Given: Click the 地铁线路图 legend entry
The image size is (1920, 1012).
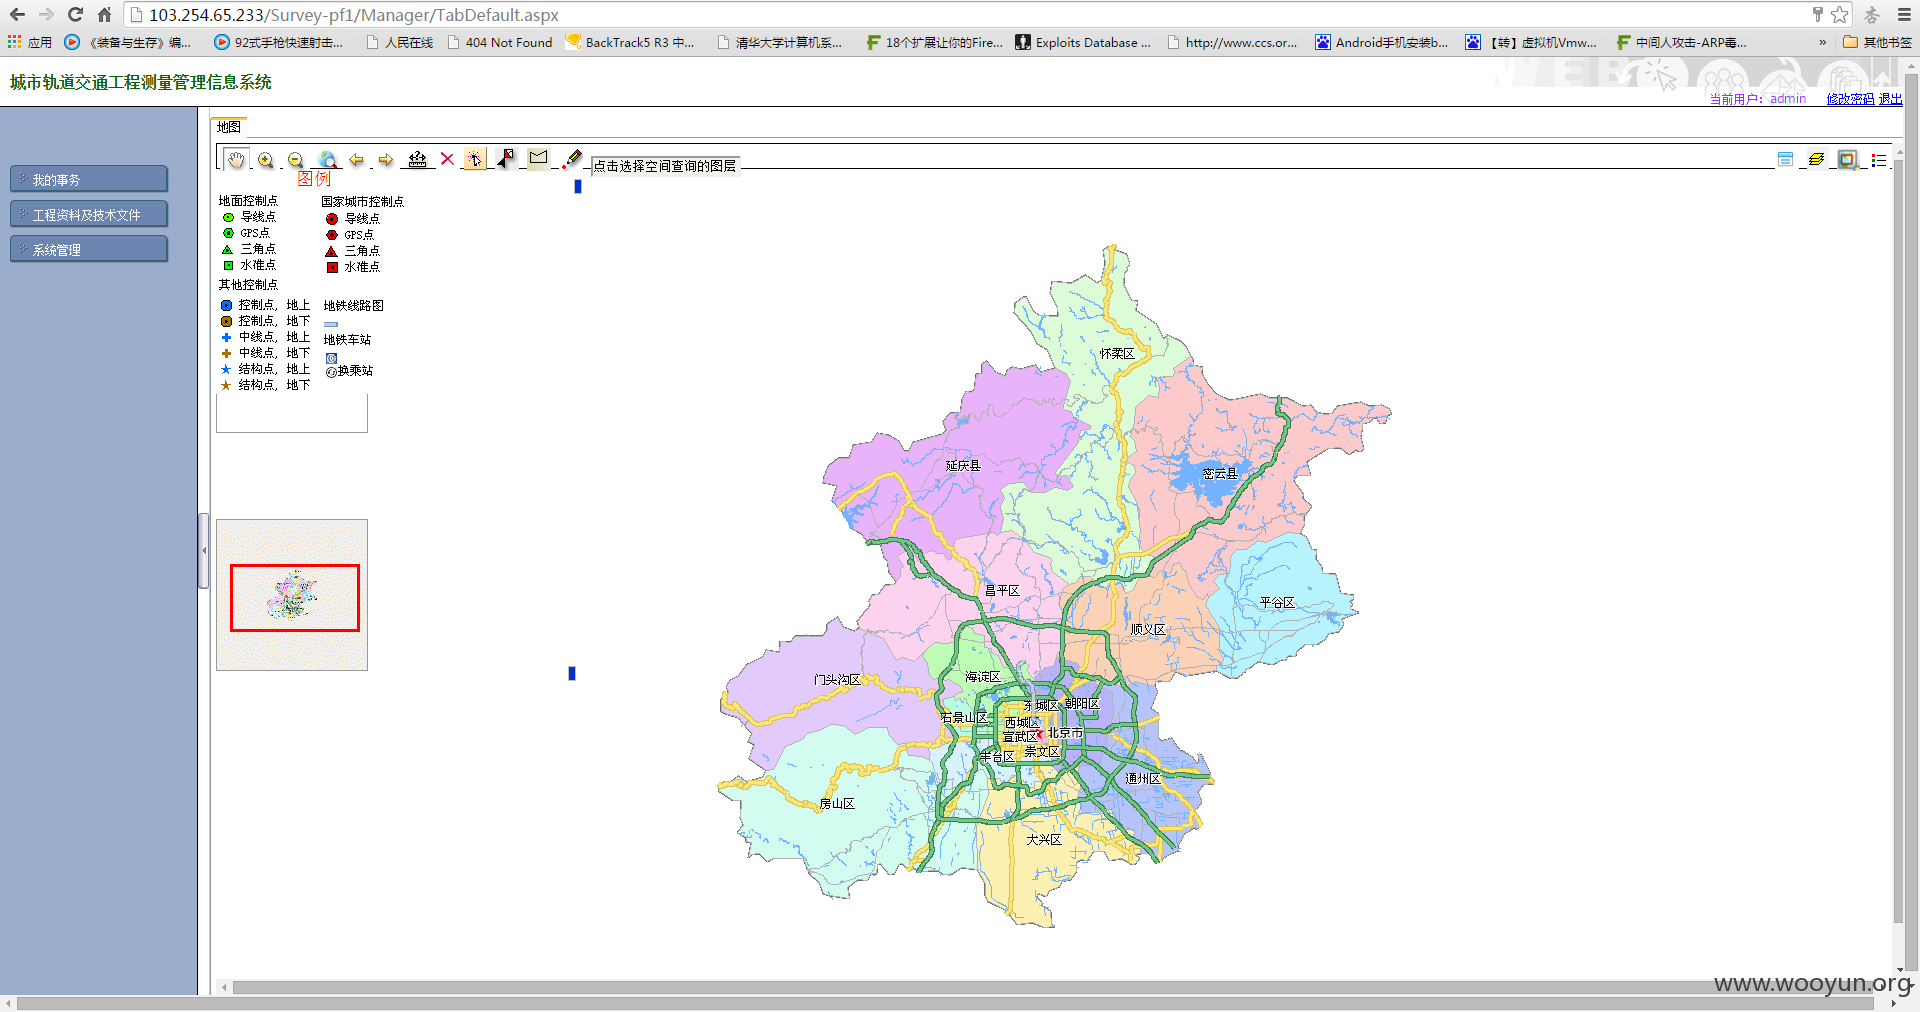Looking at the screenshot, I should 354,306.
